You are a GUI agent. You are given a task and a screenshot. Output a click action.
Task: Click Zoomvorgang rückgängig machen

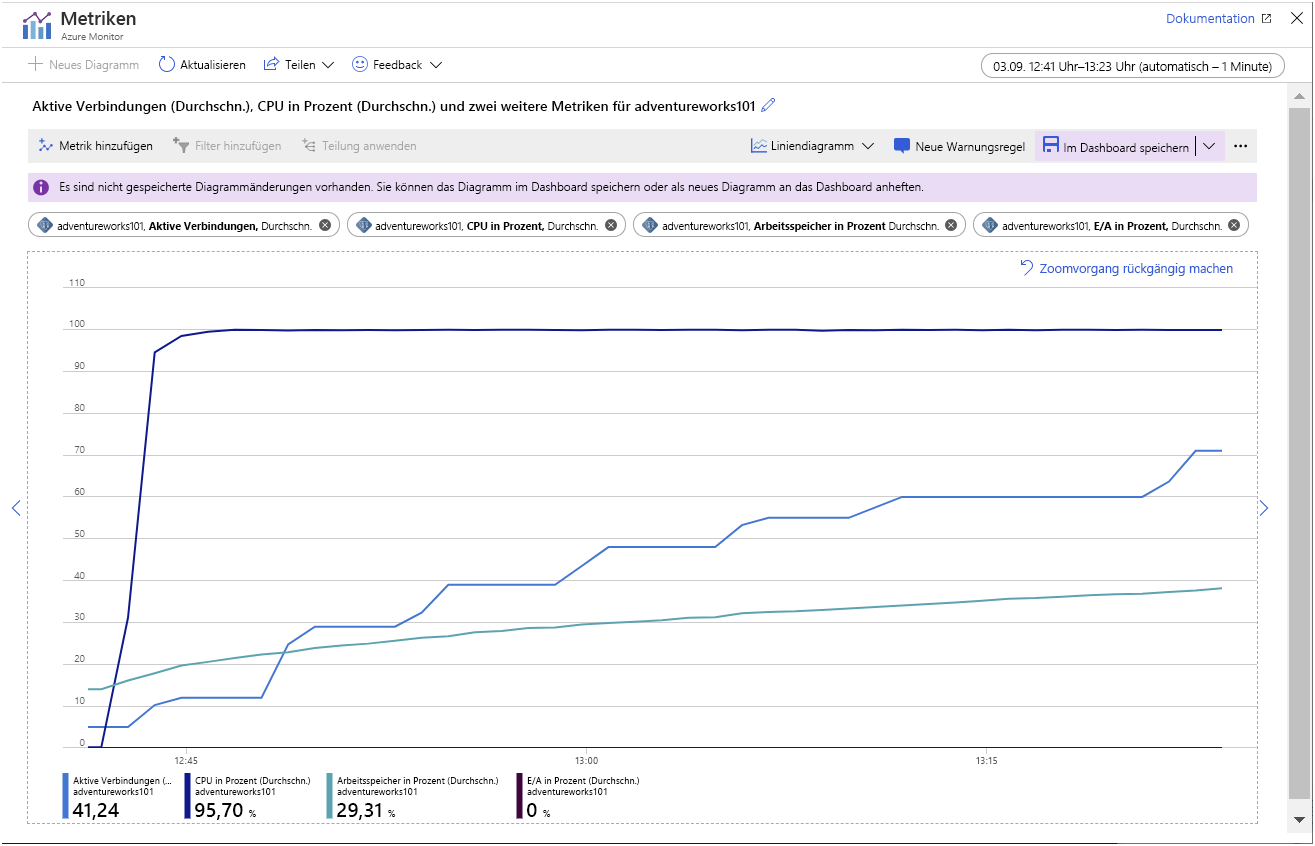[x=1136, y=269]
